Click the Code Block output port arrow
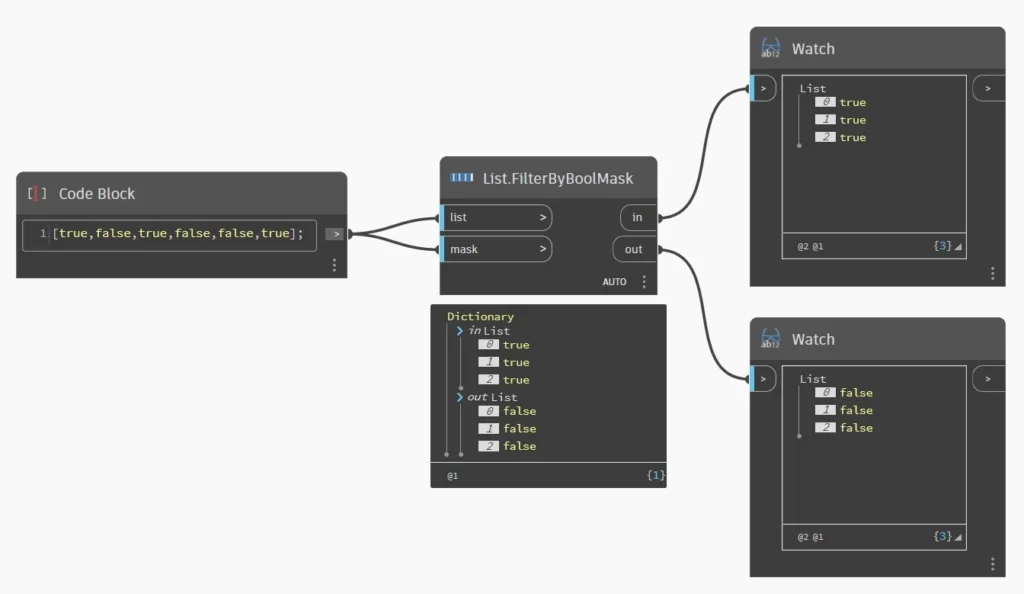The height and width of the screenshot is (594, 1024). coord(335,234)
